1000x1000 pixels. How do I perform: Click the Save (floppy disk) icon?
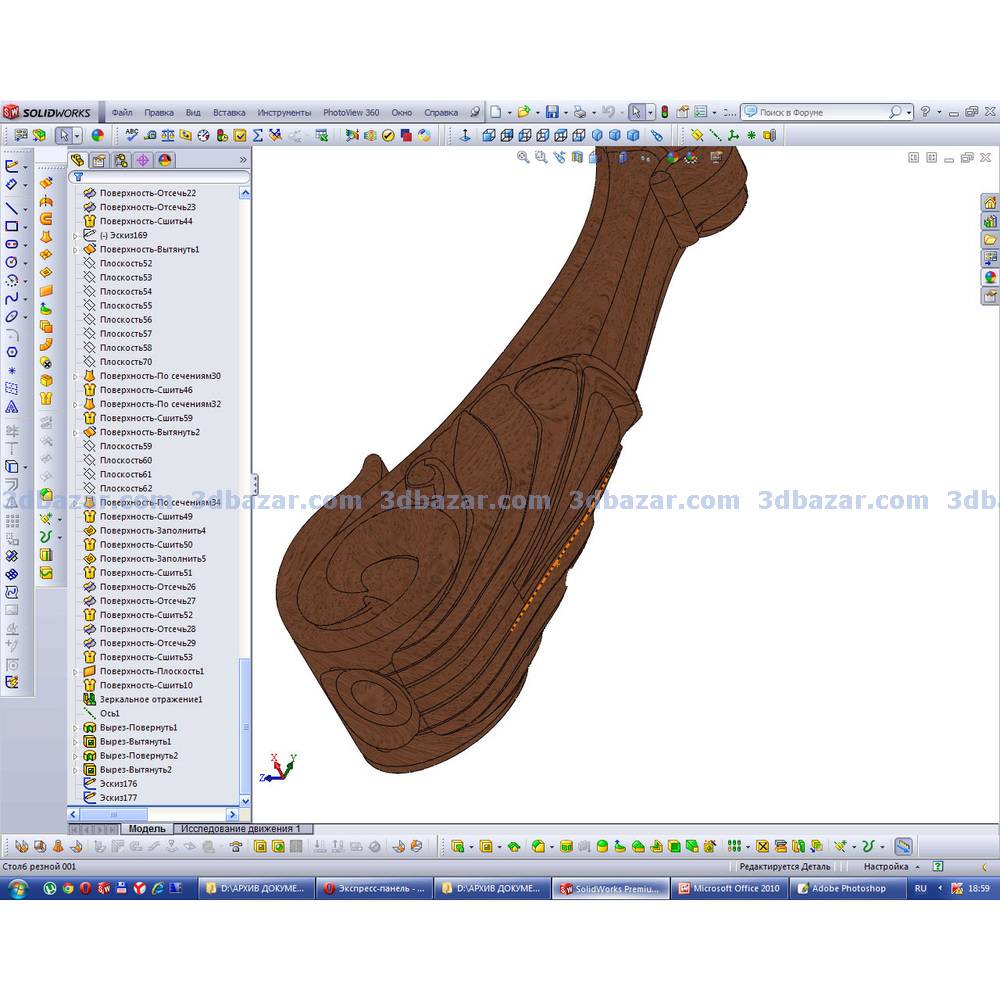click(x=551, y=112)
